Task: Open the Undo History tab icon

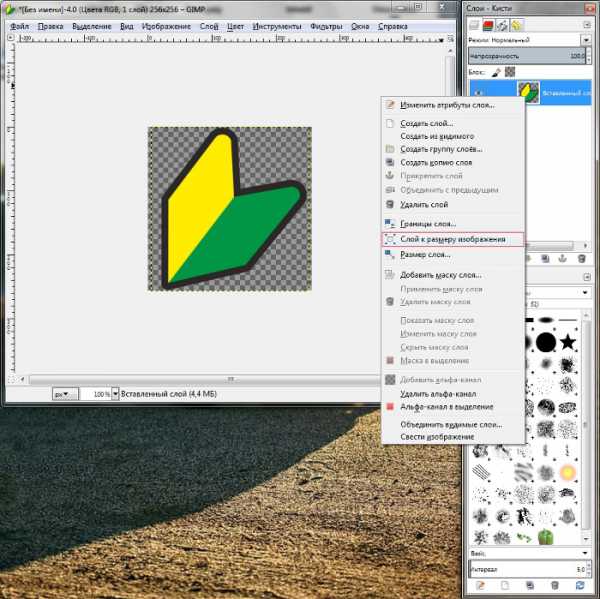Action: [x=516, y=25]
